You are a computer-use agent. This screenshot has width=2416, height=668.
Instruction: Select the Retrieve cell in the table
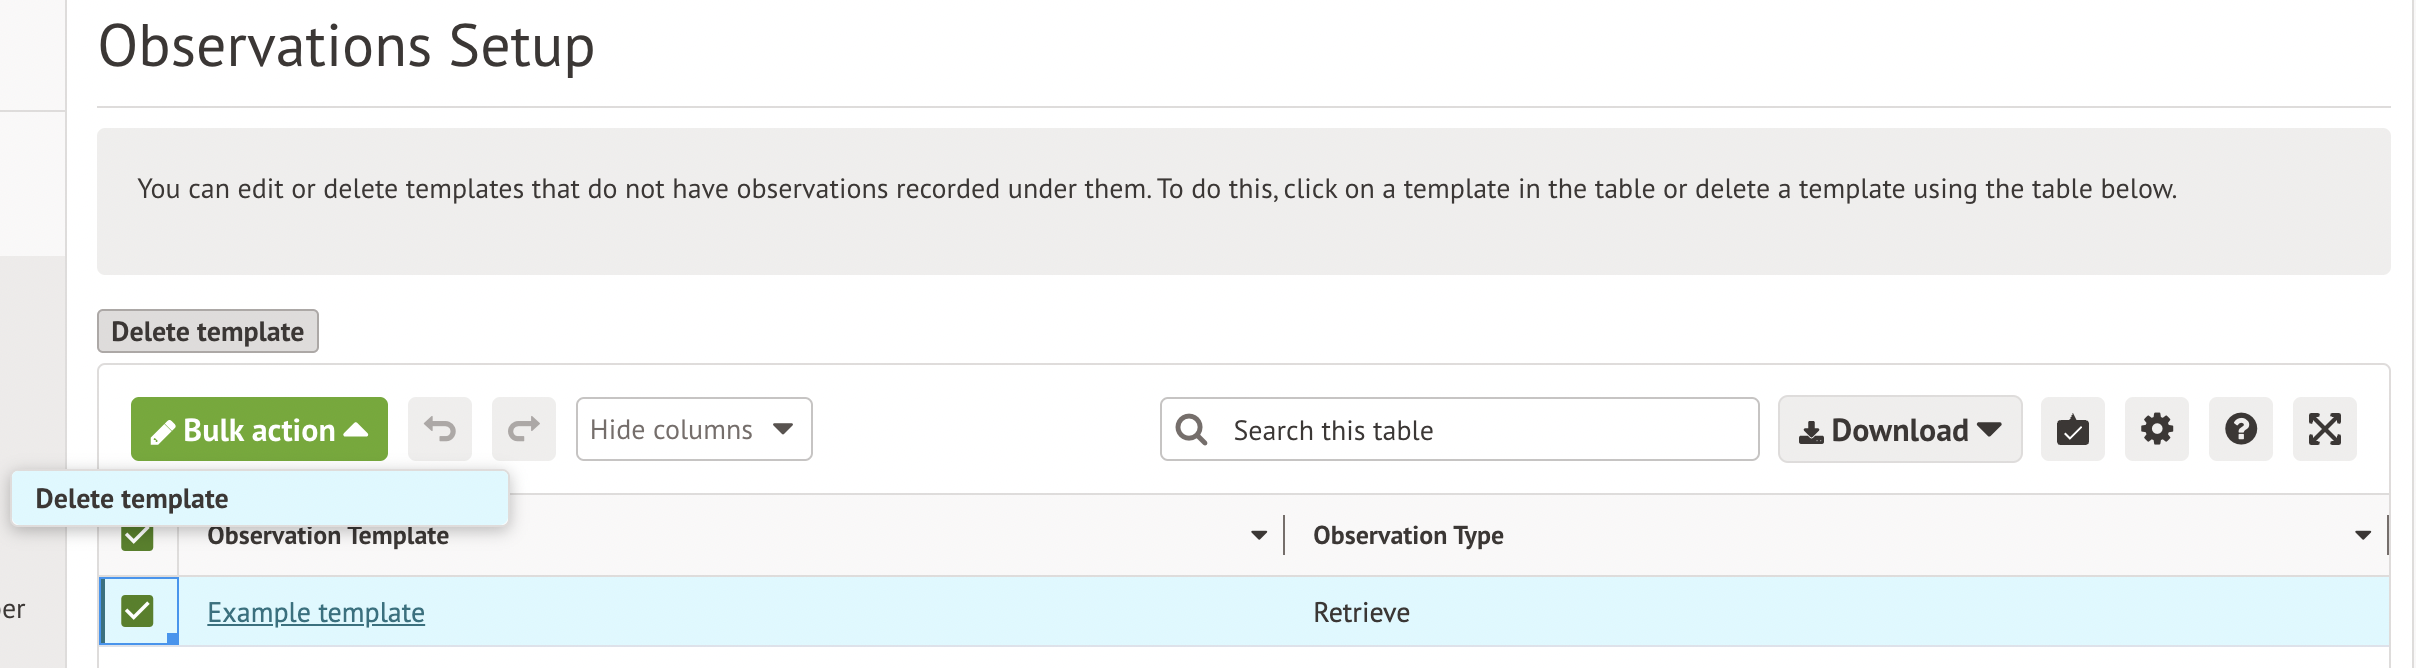pos(1361,612)
